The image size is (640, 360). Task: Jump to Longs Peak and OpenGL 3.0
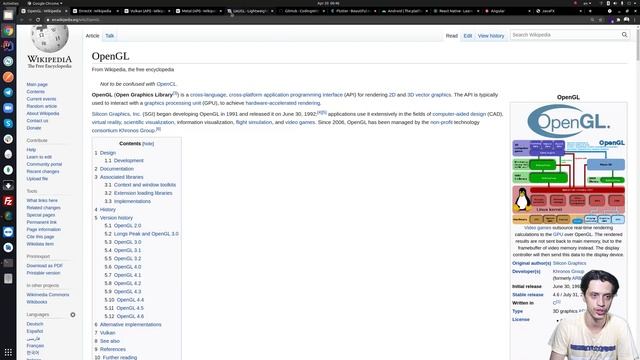[x=146, y=234]
